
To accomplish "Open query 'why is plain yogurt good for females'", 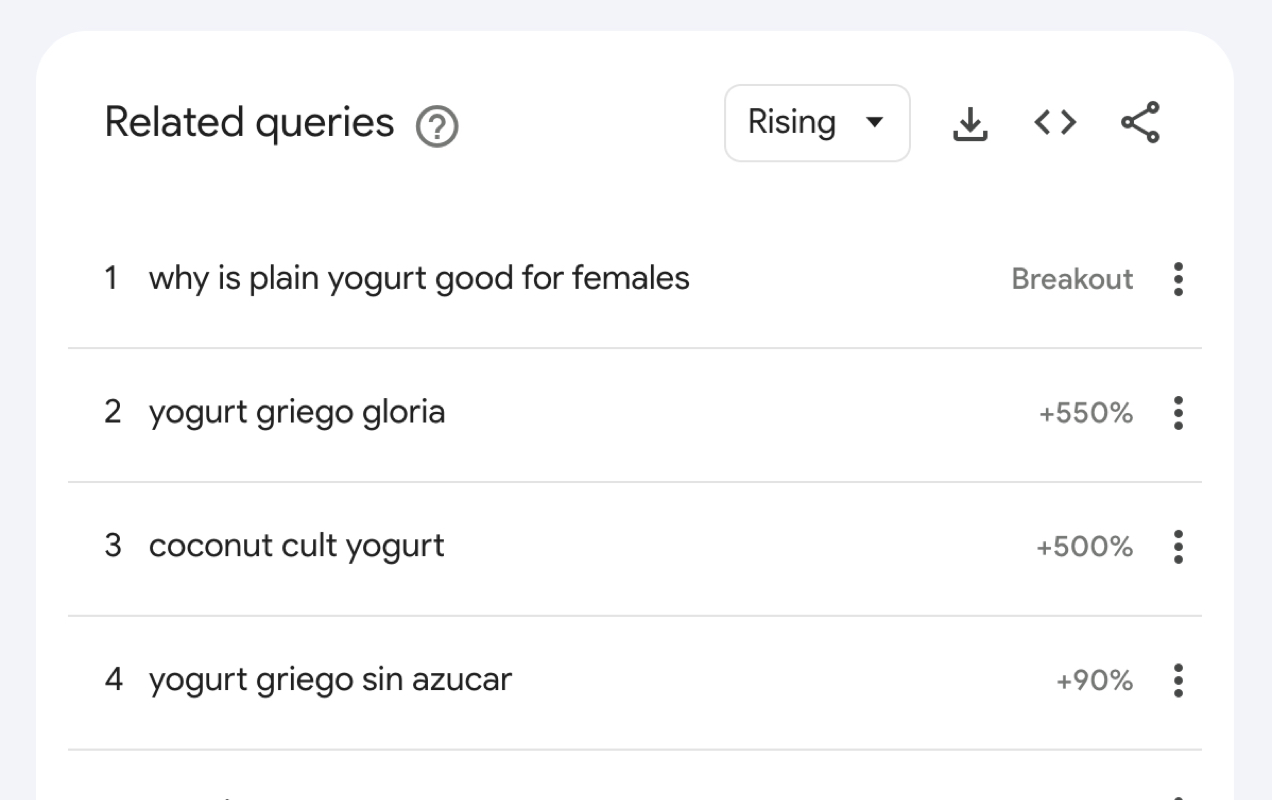I will pyautogui.click(x=419, y=278).
